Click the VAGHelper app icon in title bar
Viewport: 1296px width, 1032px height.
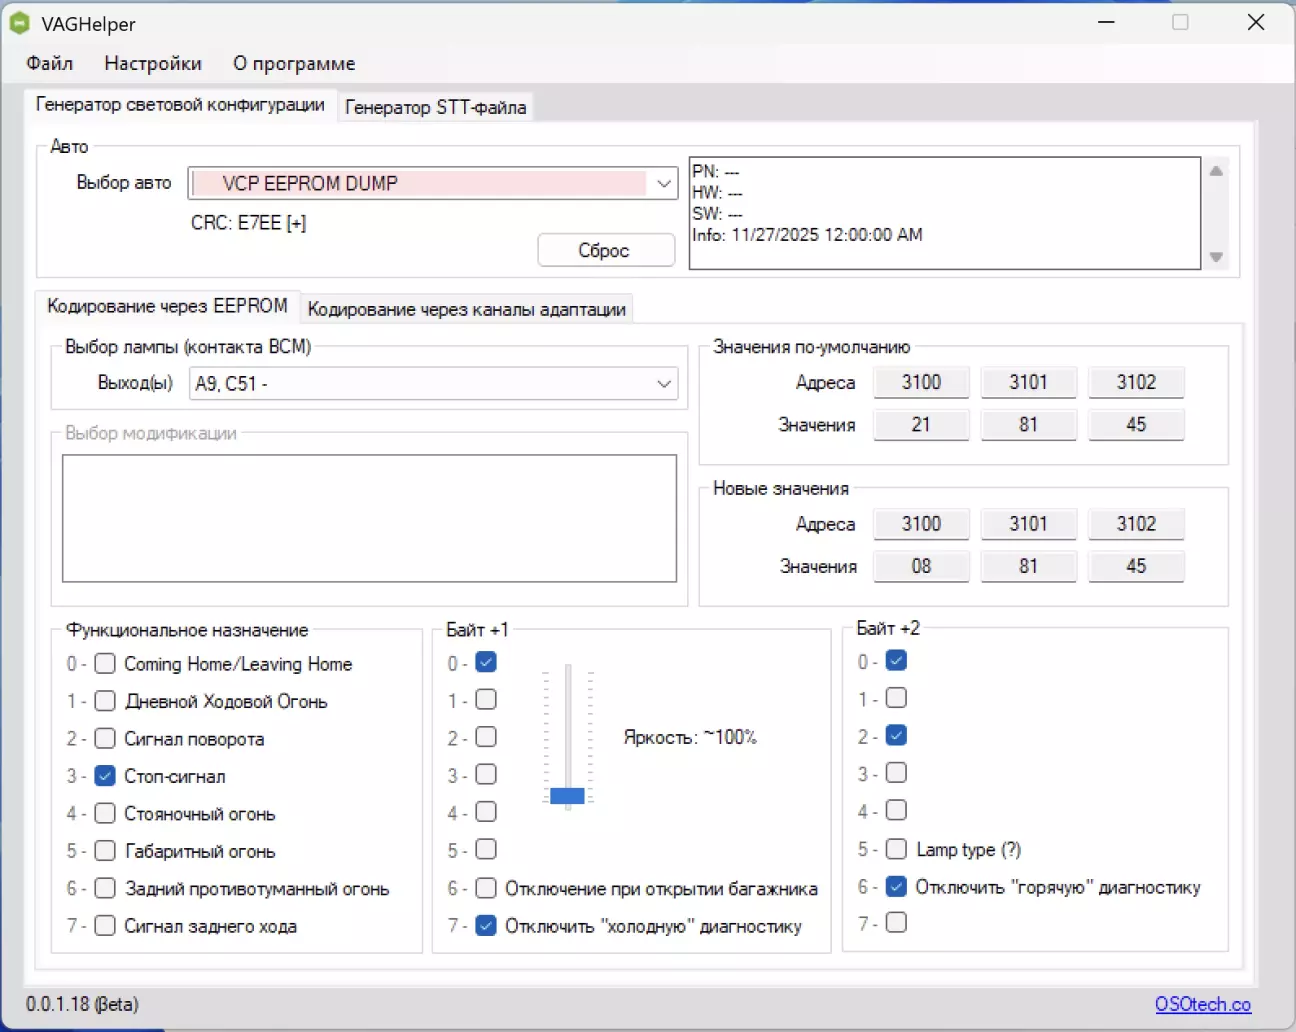(19, 23)
